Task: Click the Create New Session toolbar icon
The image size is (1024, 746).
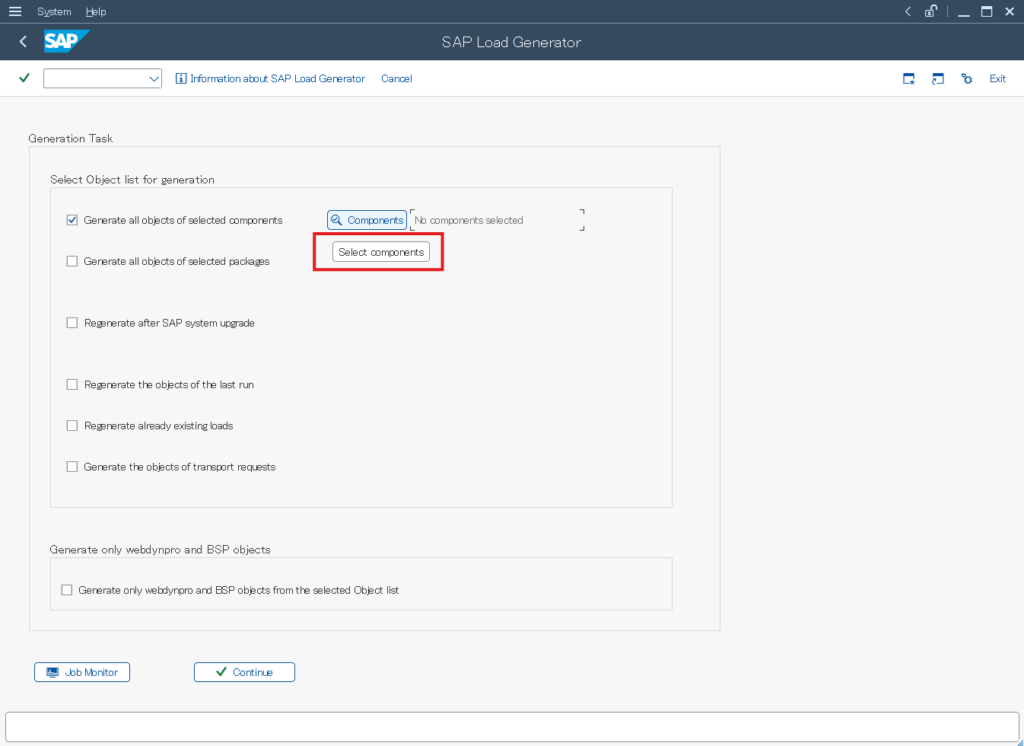Action: point(909,78)
